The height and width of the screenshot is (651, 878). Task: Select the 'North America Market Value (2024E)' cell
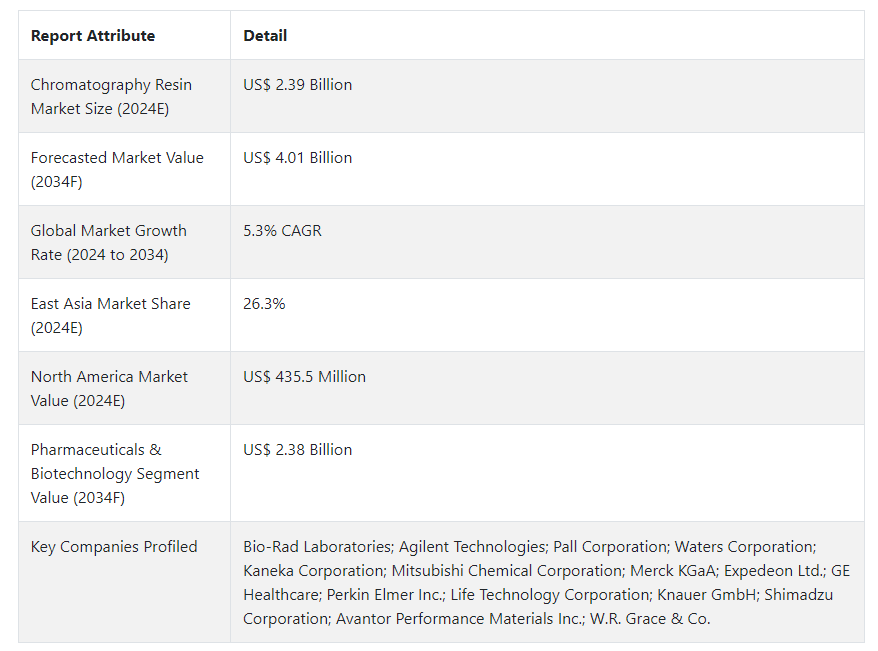[x=109, y=389]
